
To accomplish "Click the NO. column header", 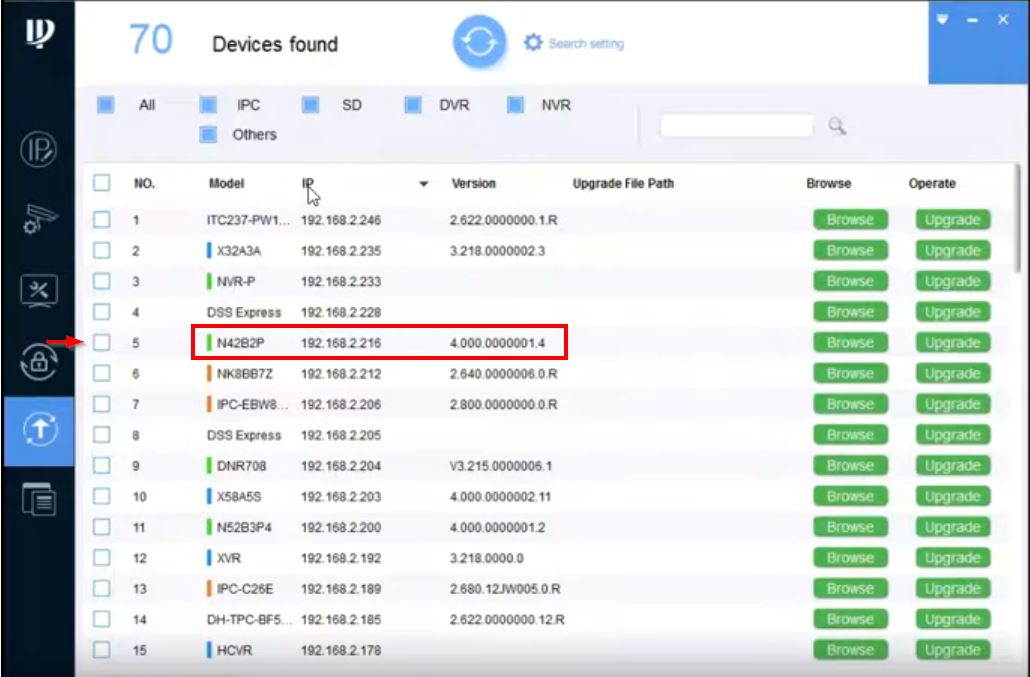I will point(145,183).
